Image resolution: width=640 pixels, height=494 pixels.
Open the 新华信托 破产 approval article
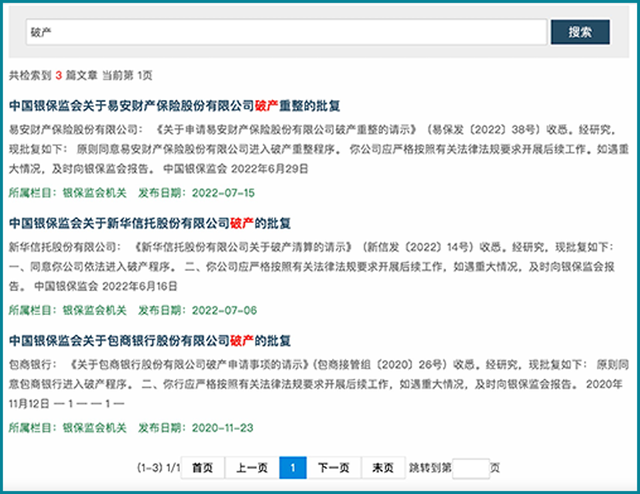150,223
